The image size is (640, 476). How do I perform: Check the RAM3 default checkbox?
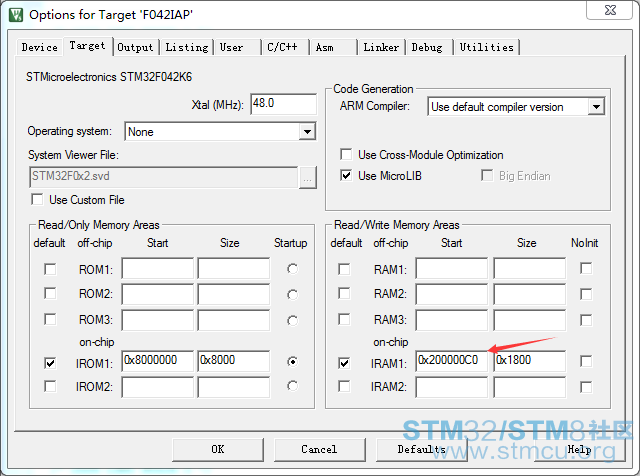(x=344, y=319)
